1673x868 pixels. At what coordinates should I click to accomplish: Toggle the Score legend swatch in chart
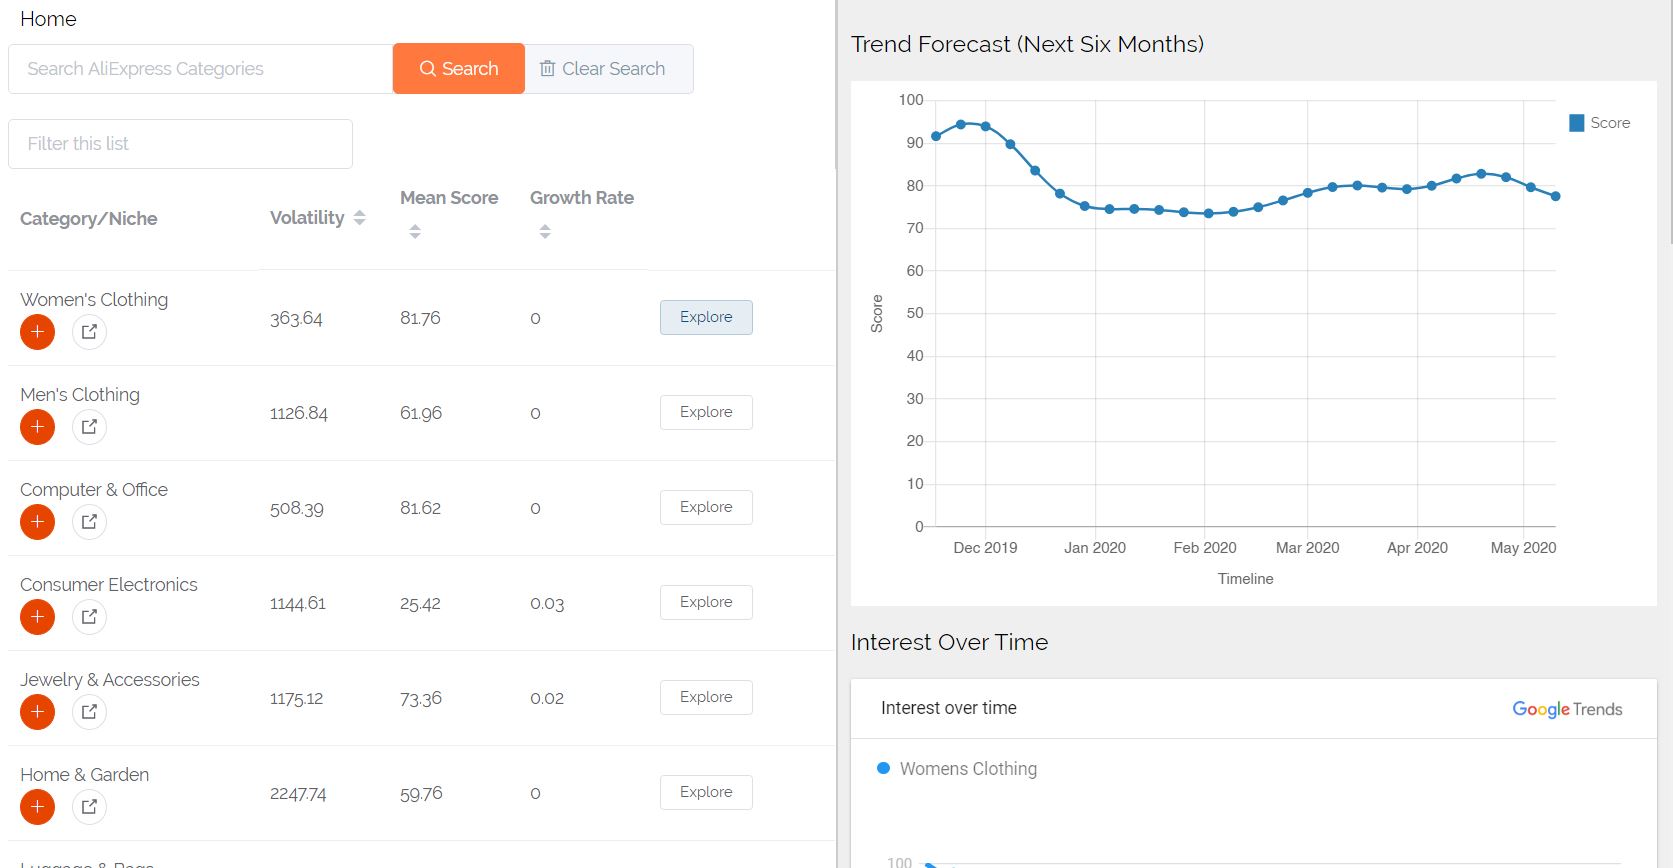pyautogui.click(x=1577, y=123)
